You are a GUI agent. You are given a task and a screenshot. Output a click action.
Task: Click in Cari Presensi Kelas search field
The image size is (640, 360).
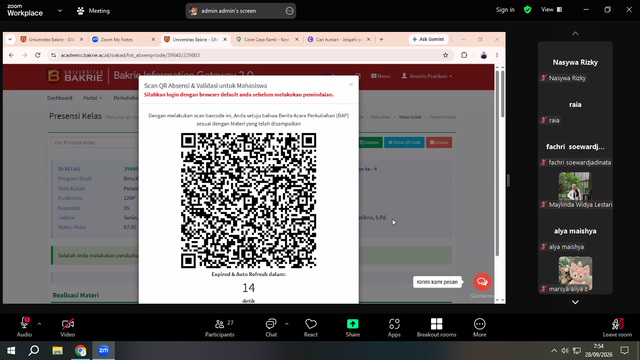click(x=95, y=142)
